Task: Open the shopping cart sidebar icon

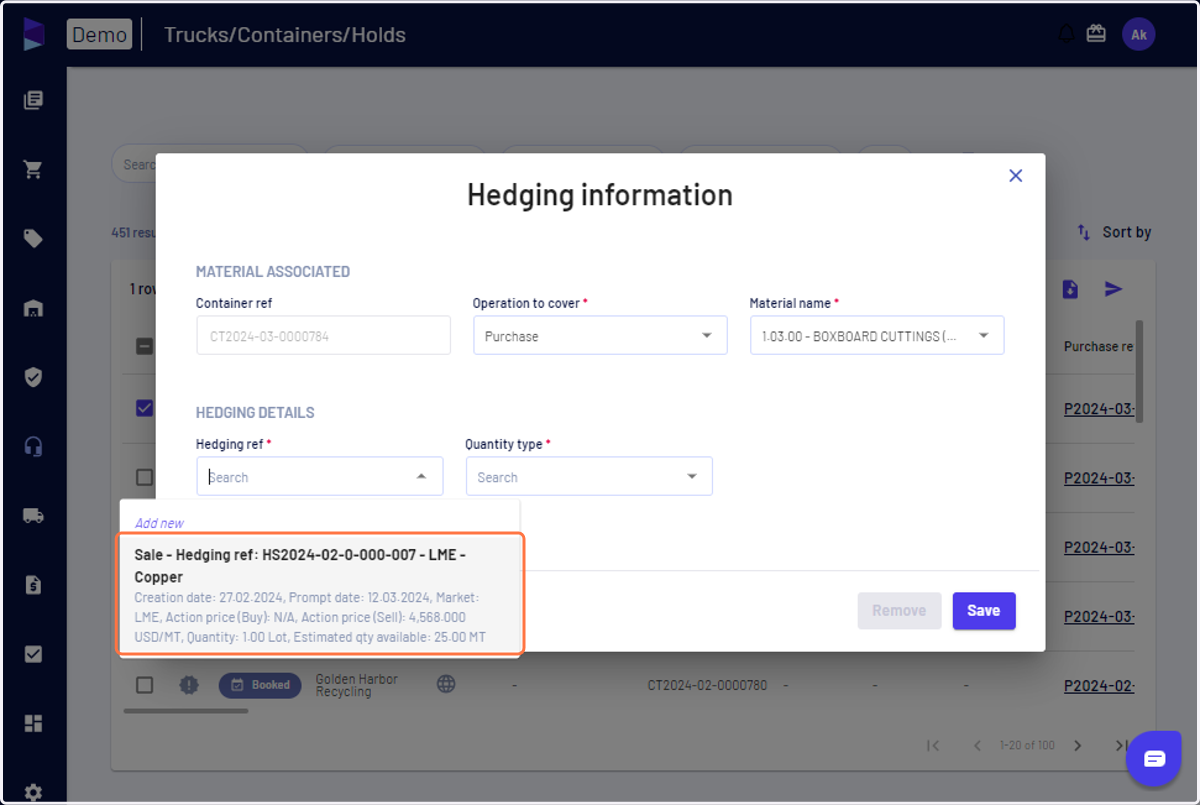Action: [x=33, y=169]
